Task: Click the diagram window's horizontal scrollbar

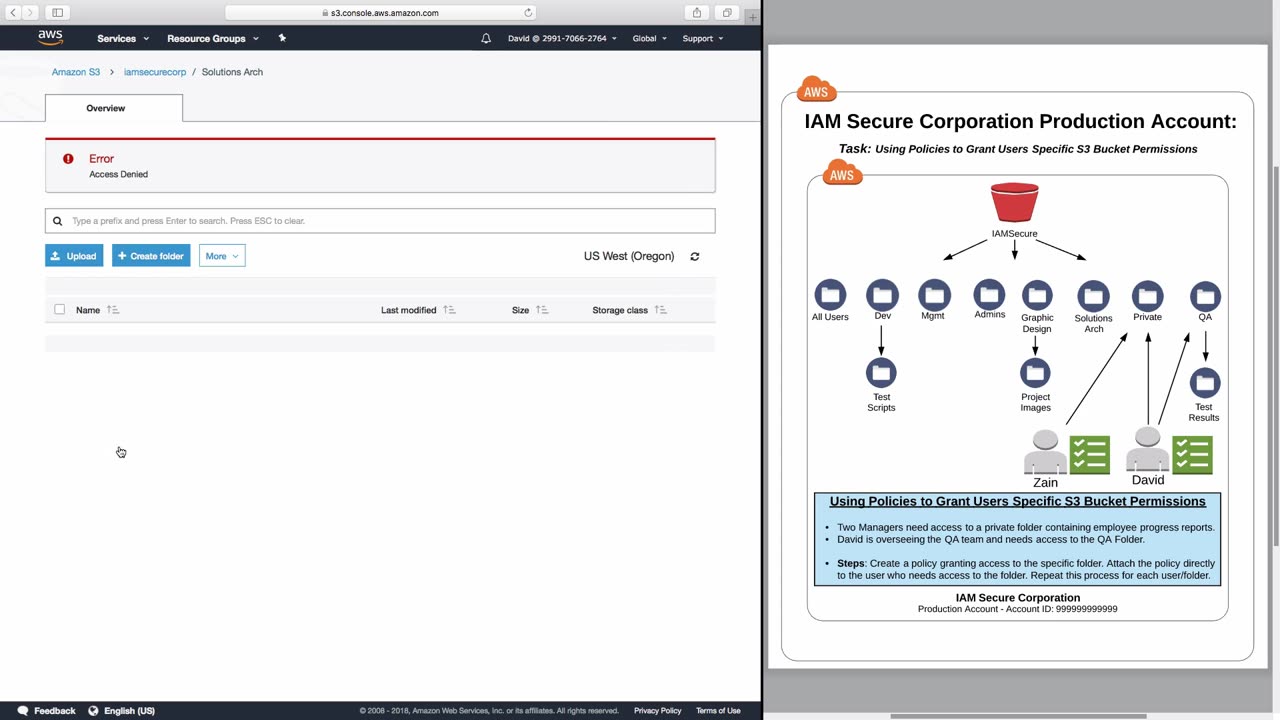Action: tap(1018, 716)
